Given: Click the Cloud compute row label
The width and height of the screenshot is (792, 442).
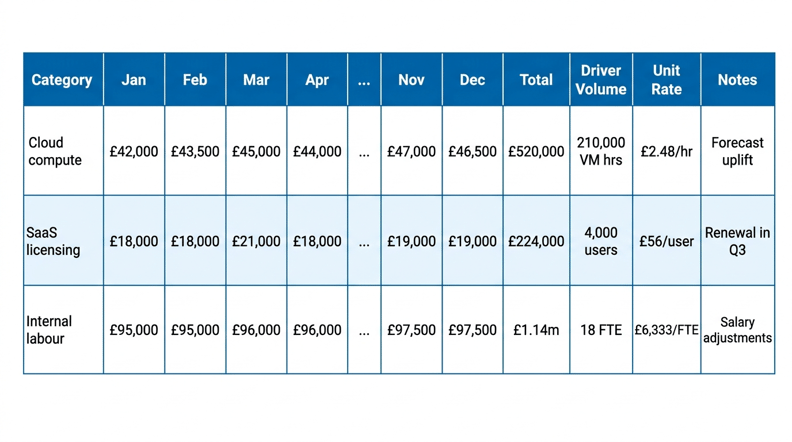Looking at the screenshot, I should [x=56, y=152].
